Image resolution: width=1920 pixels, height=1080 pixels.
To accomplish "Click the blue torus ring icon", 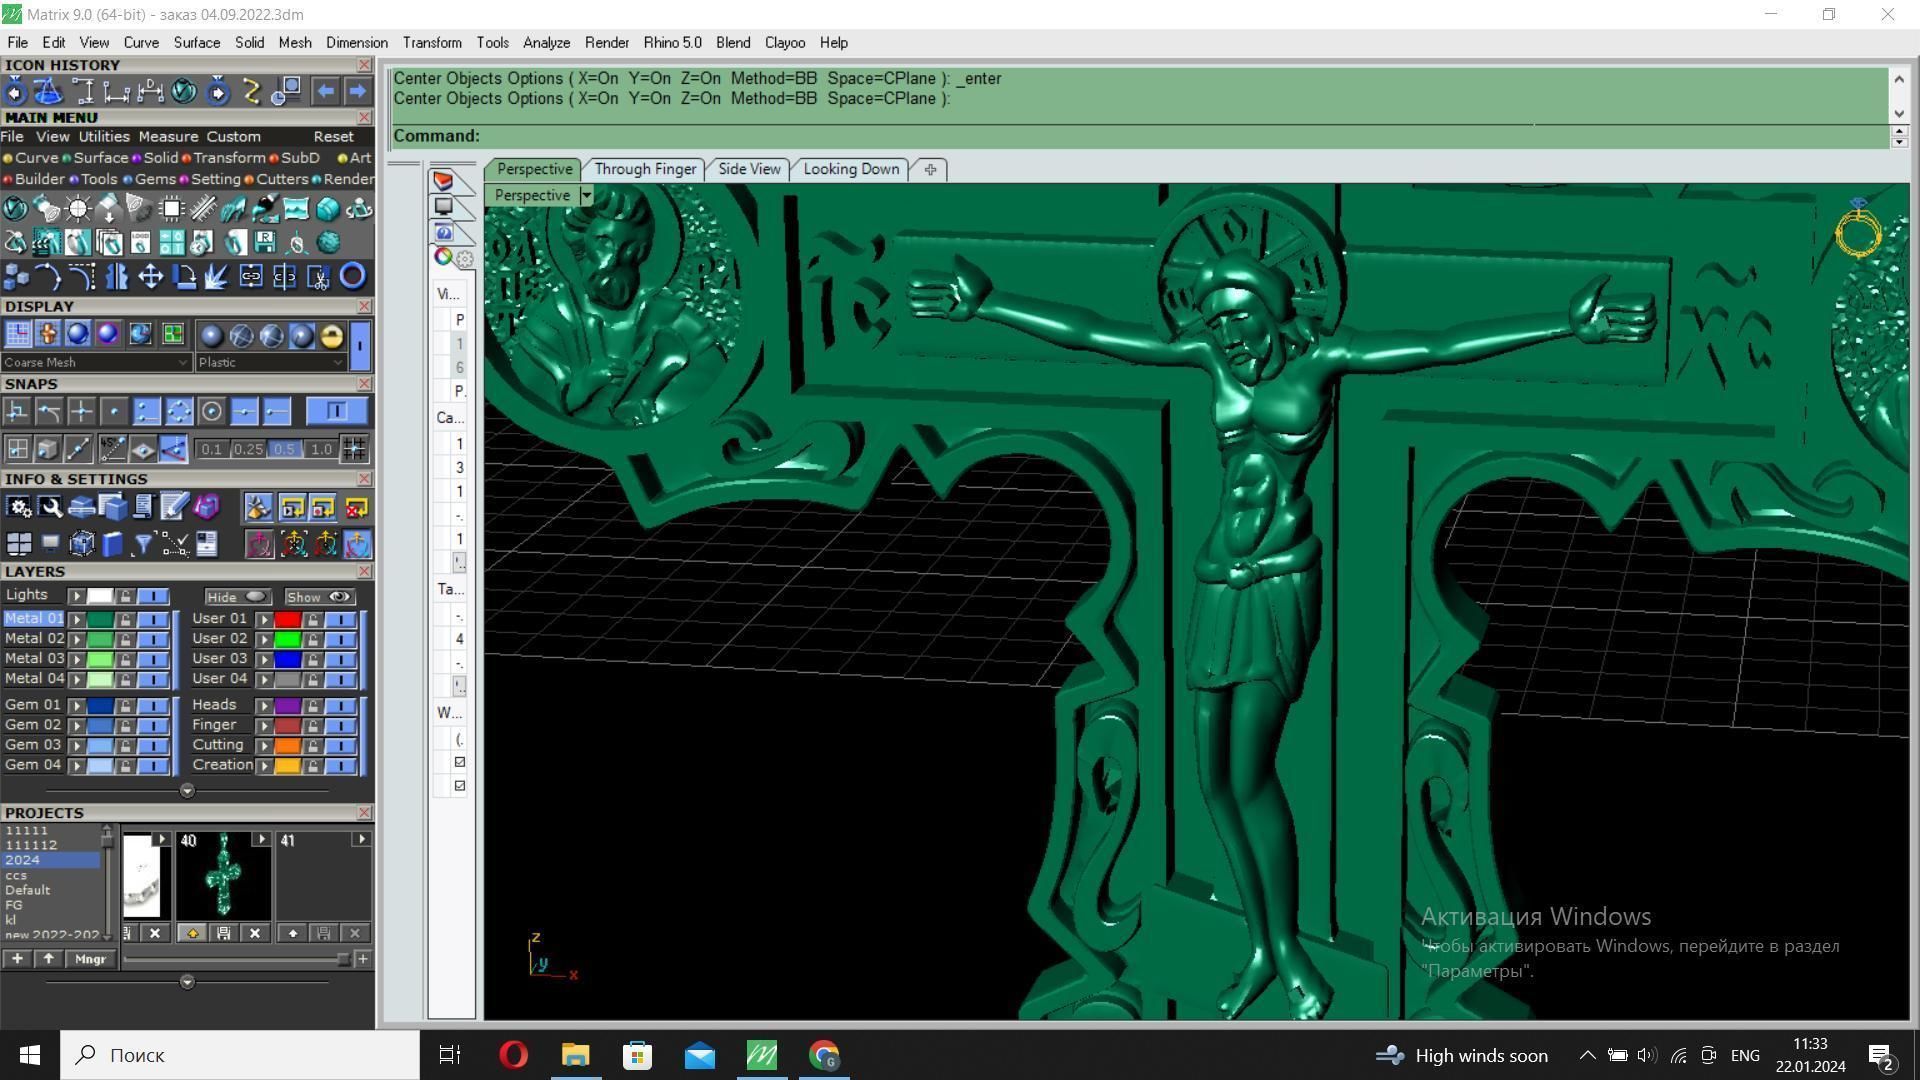I will (x=352, y=277).
